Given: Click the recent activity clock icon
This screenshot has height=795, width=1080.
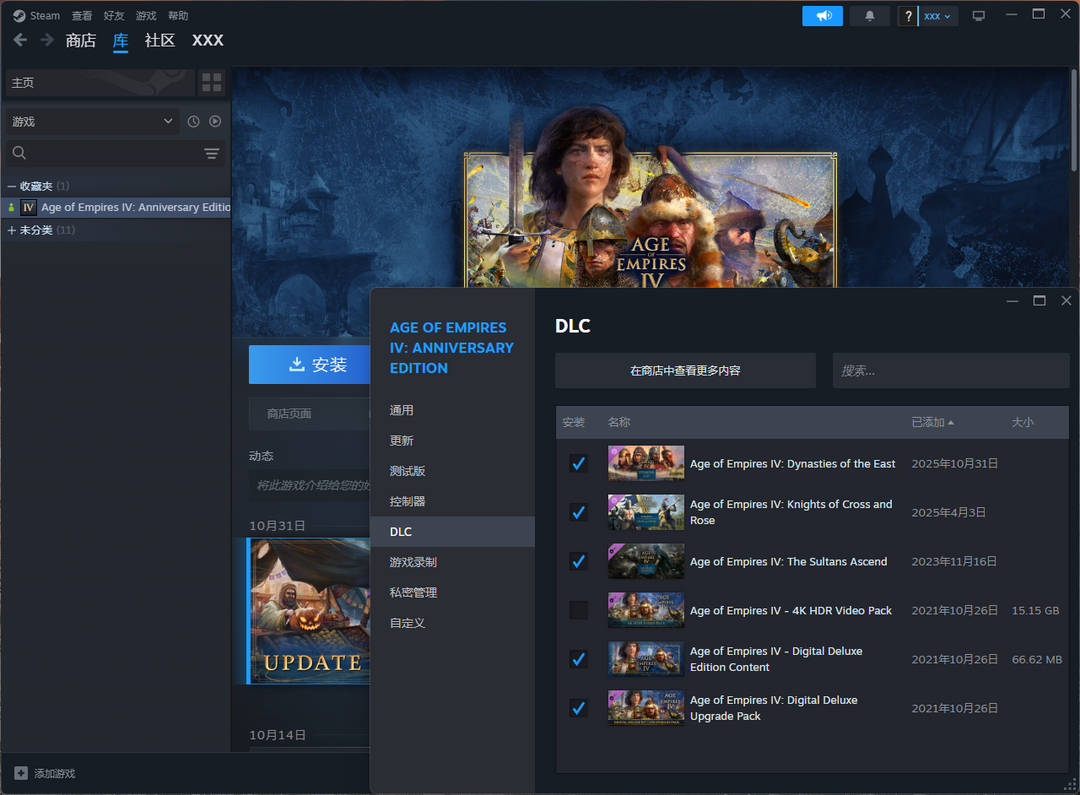Looking at the screenshot, I should tap(193, 121).
